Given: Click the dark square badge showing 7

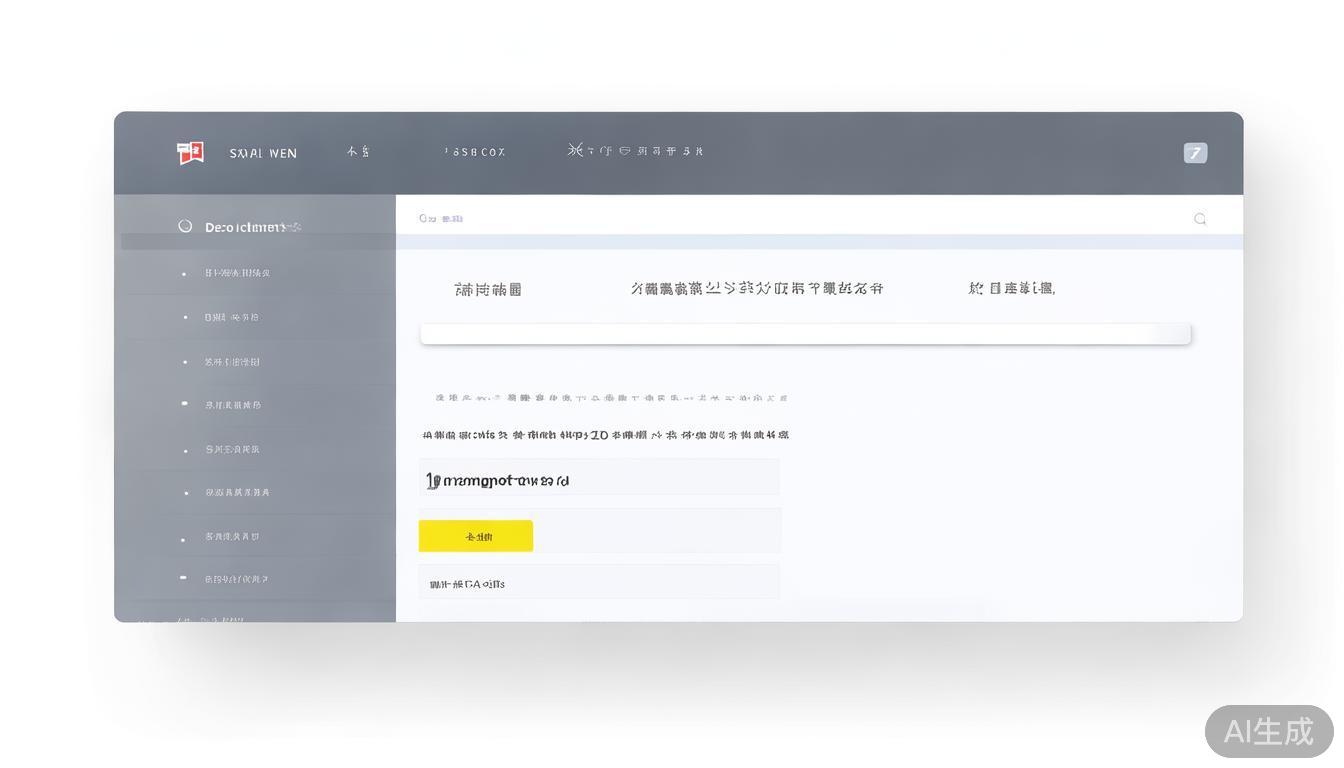Looking at the screenshot, I should pos(1195,152).
